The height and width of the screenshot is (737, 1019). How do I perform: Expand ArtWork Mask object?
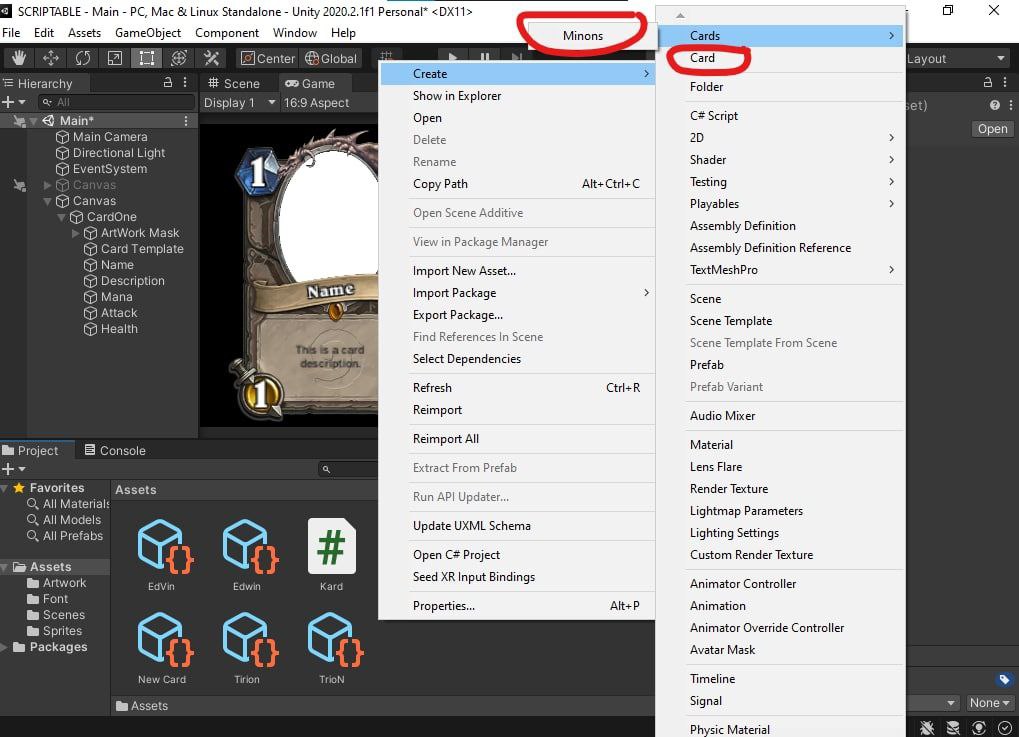[x=75, y=233]
